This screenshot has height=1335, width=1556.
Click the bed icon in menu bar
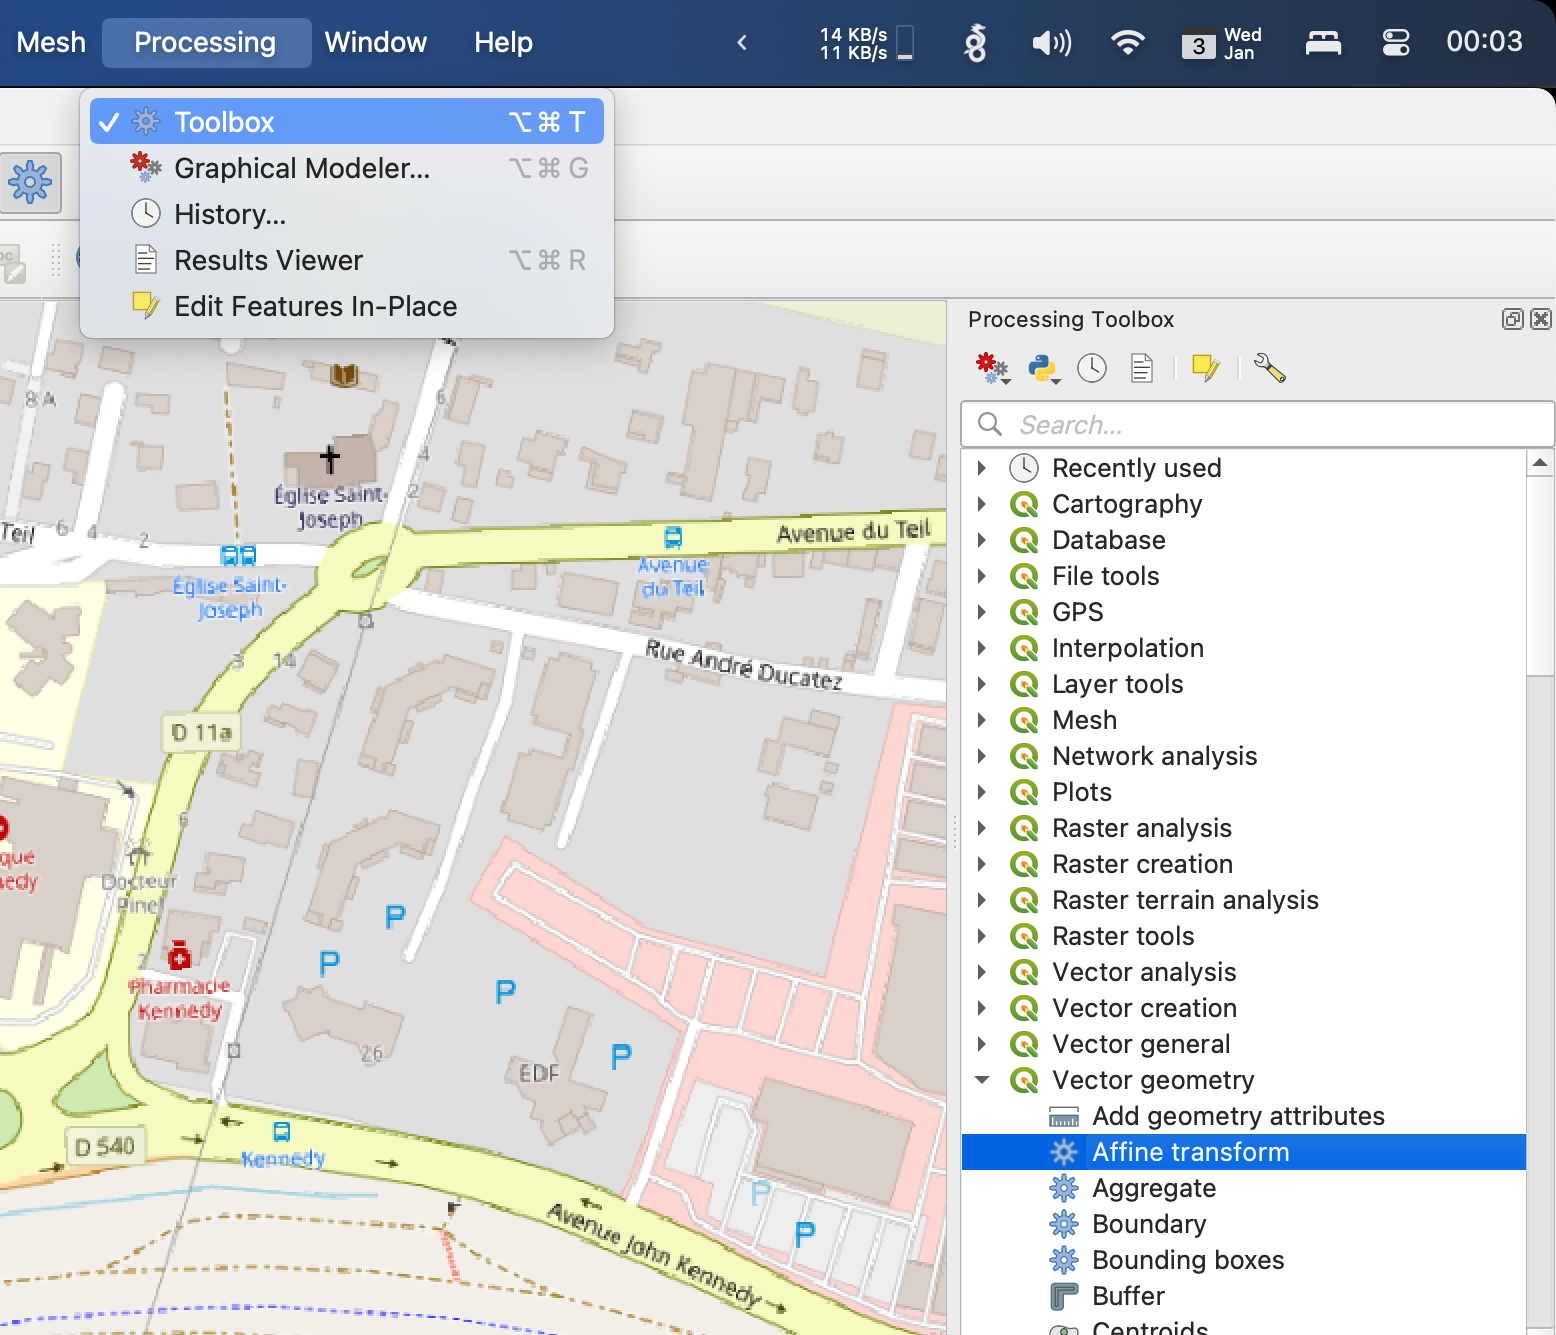point(1323,42)
